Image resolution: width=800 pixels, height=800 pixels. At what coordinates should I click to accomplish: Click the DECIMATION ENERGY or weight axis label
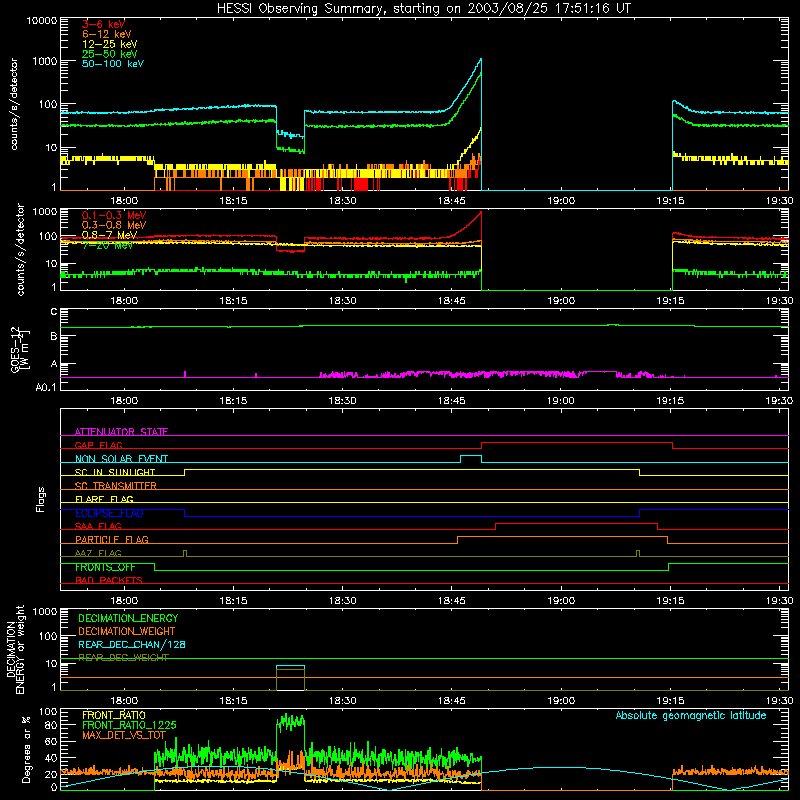tap(15, 650)
